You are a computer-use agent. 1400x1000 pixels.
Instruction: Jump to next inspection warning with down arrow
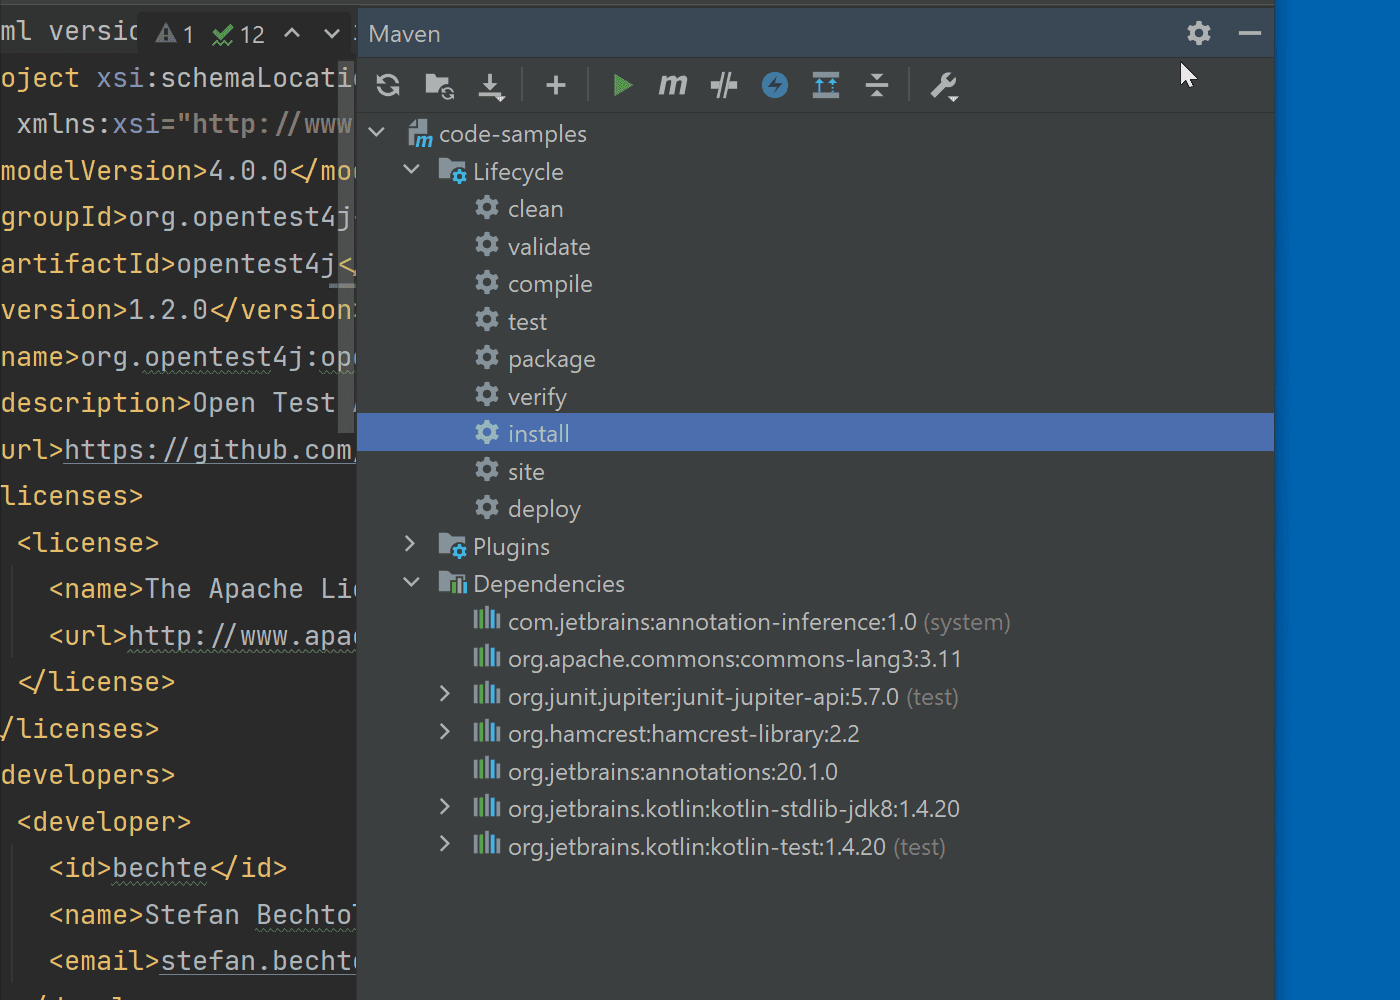tap(331, 33)
